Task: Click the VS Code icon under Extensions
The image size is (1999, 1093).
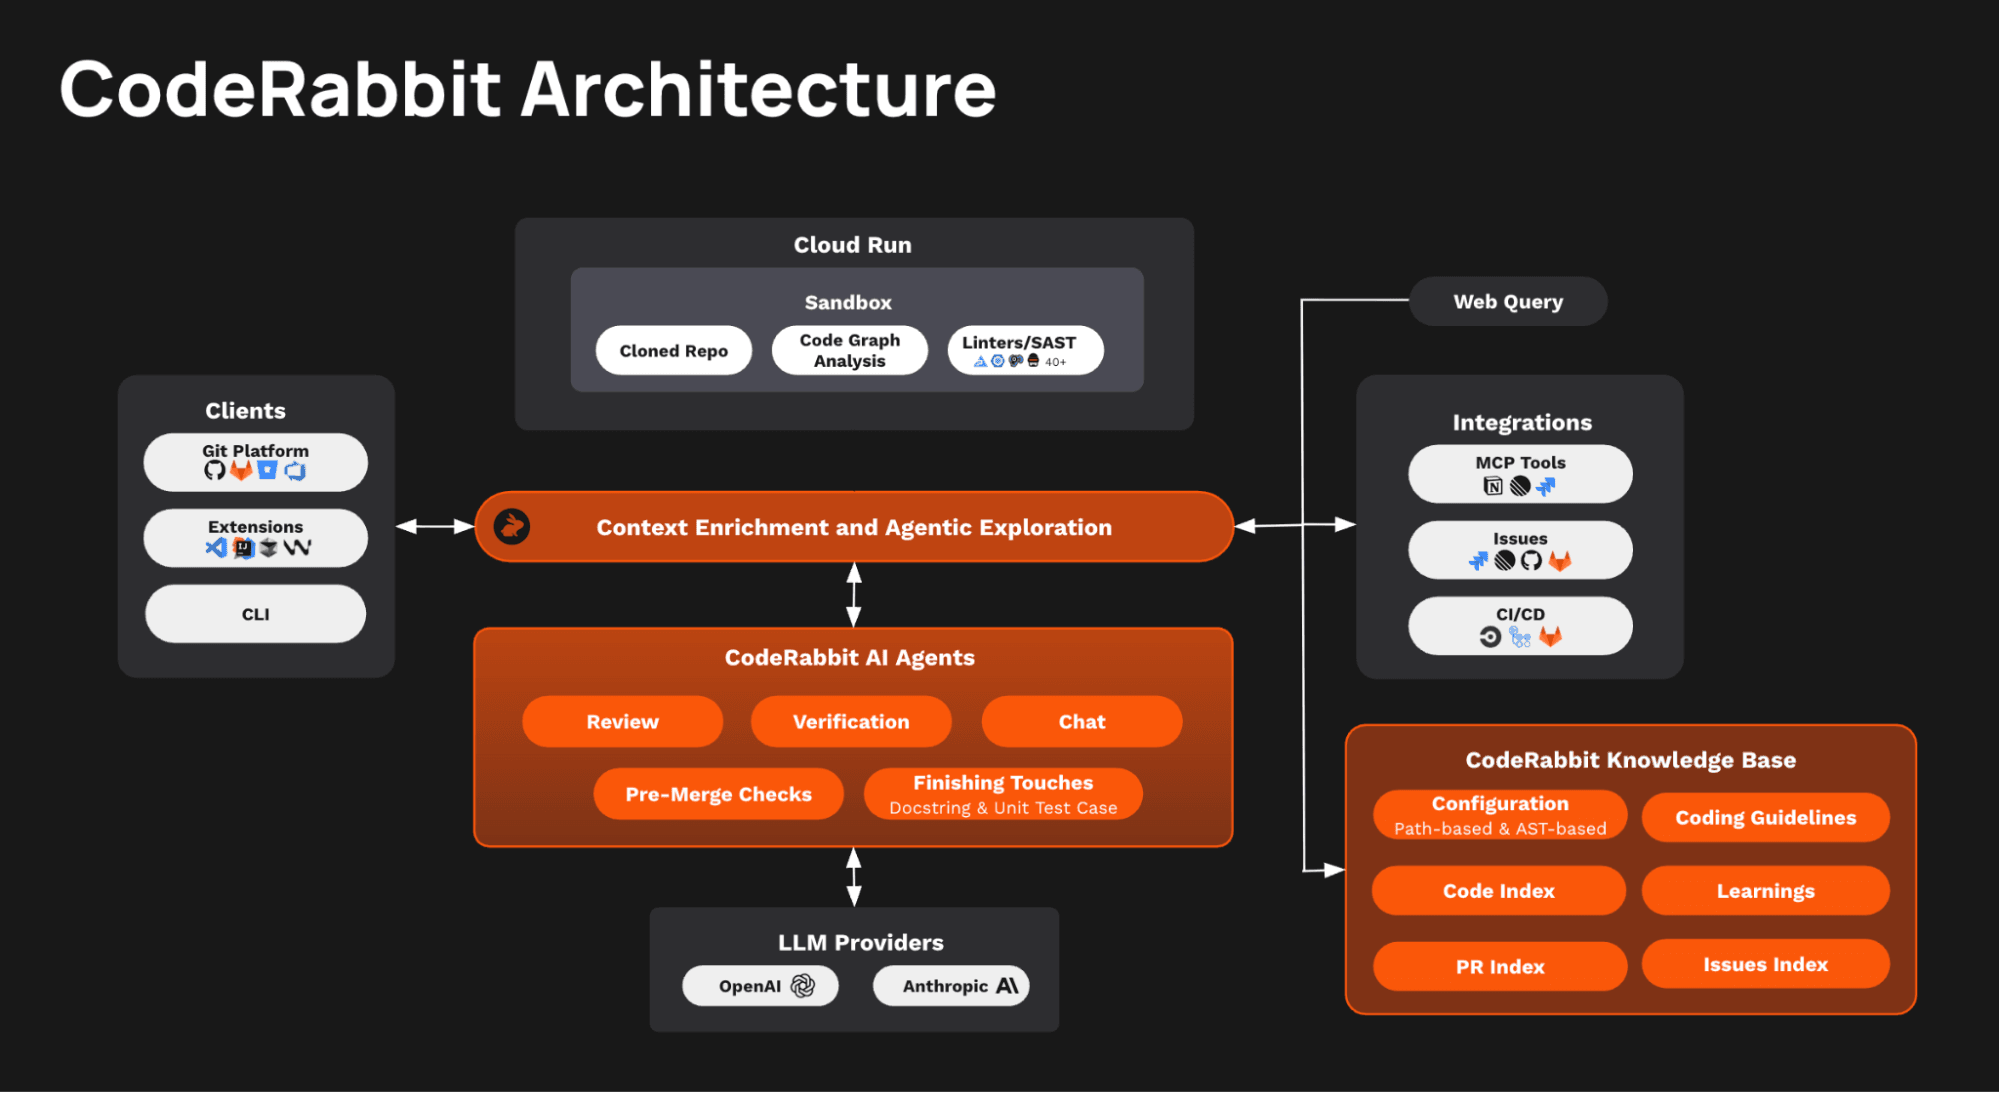Action: (x=216, y=547)
